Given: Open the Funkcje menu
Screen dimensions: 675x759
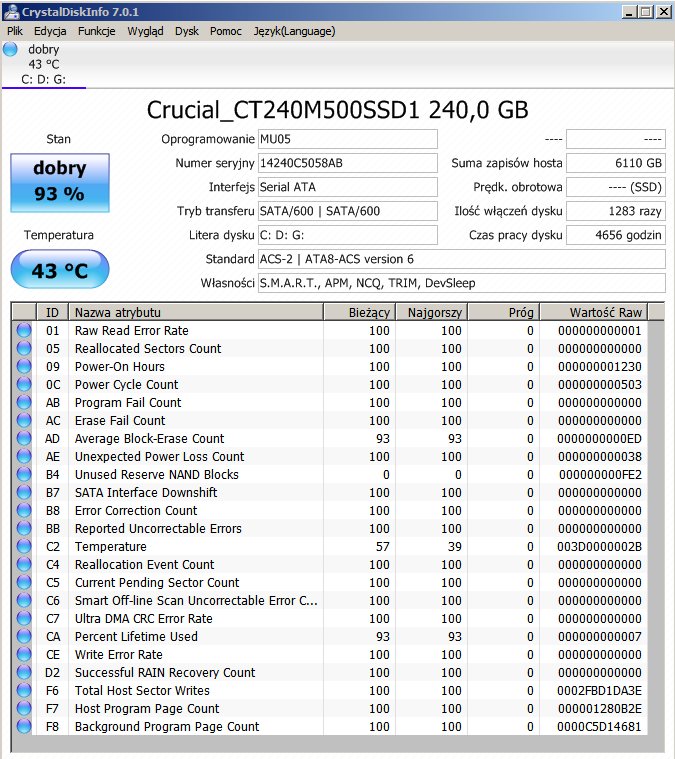Looking at the screenshot, I should pos(96,31).
